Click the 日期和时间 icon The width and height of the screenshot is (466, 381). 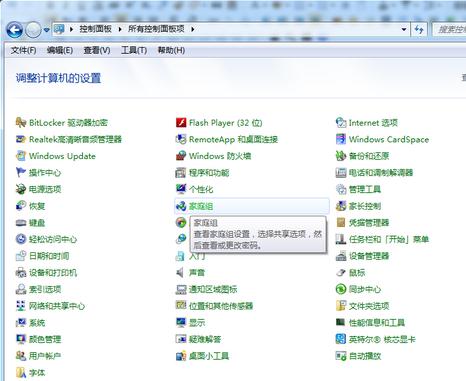(21, 256)
